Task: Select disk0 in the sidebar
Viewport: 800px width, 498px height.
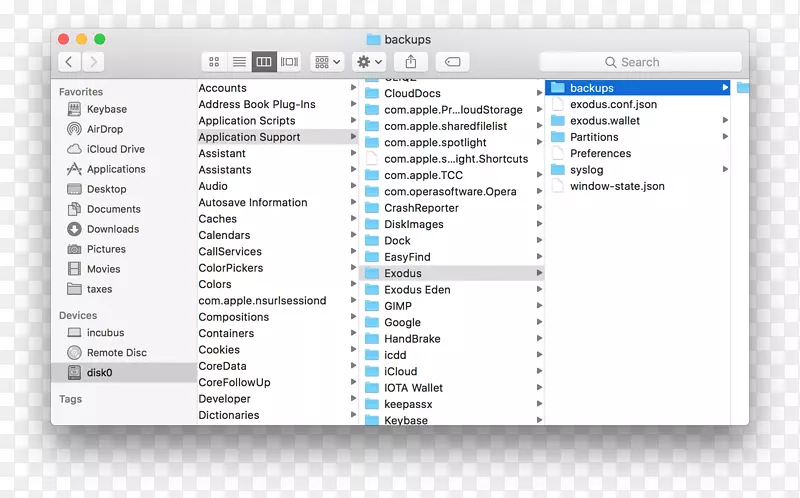Action: point(124,372)
